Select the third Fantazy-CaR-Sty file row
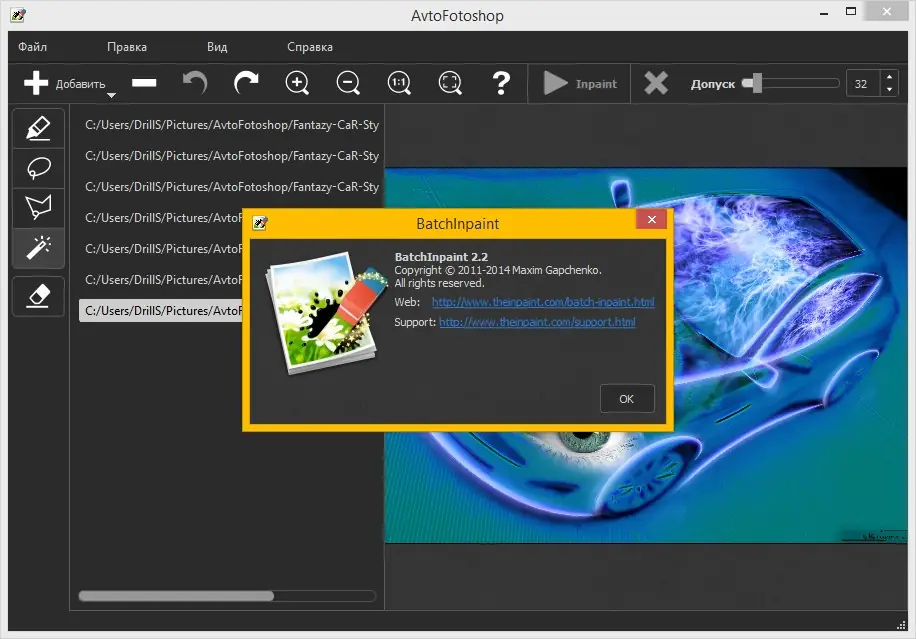The image size is (916, 639). 231,187
